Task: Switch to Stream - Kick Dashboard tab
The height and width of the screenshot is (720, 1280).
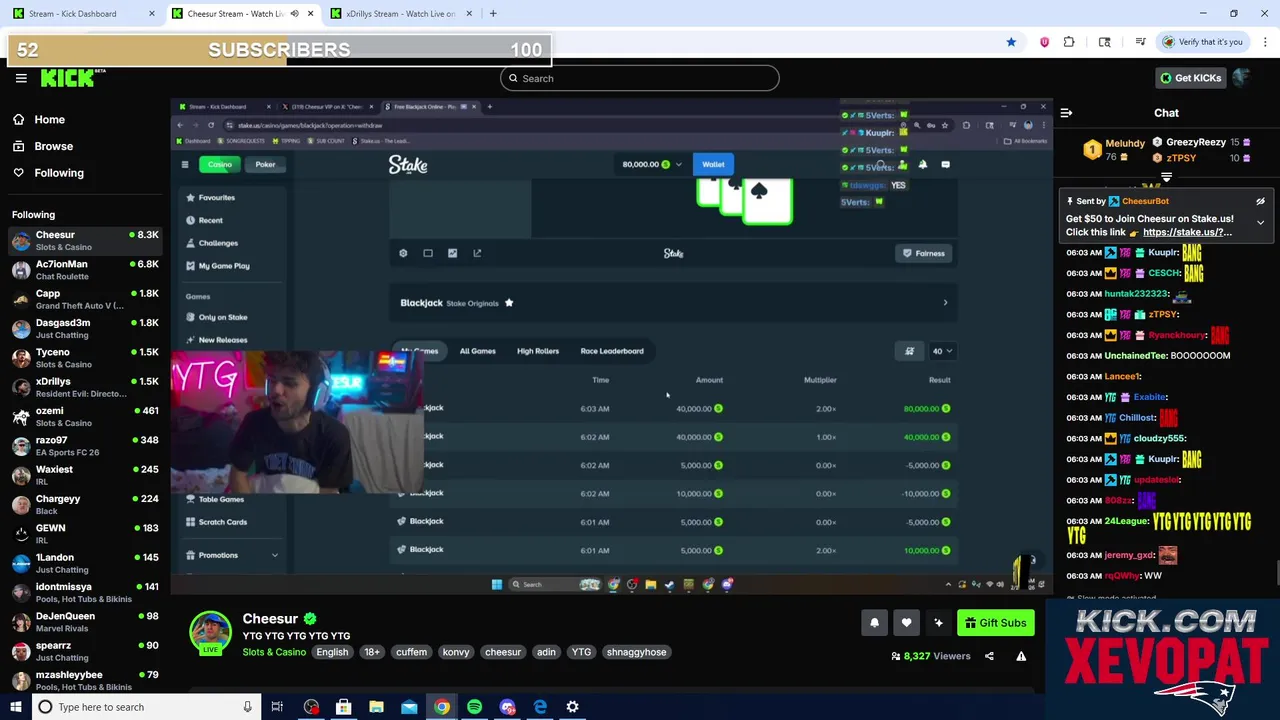Action: coord(83,13)
